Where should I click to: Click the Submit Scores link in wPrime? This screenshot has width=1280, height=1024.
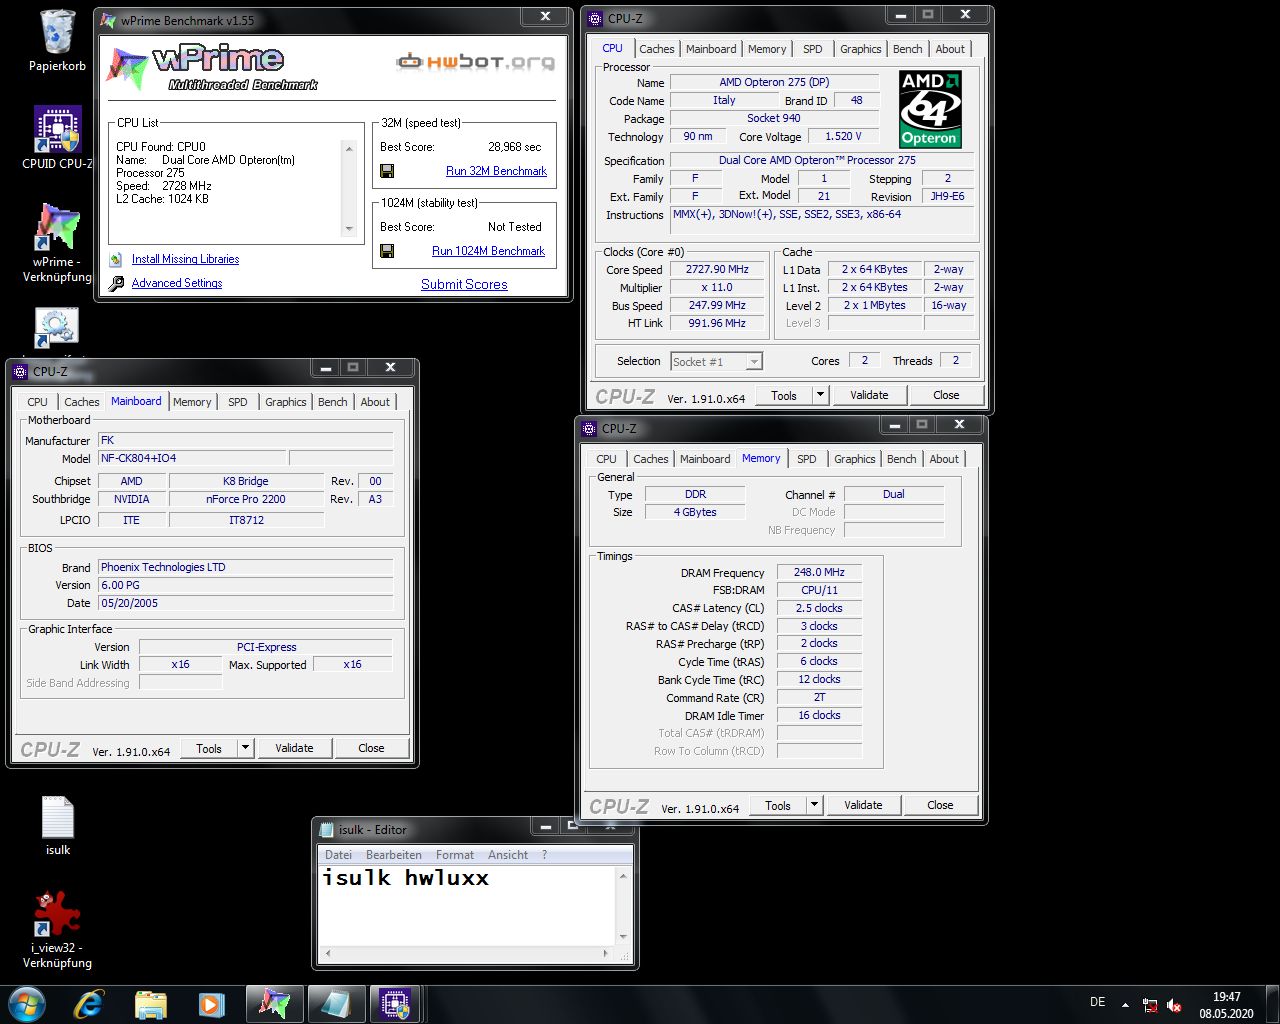click(x=464, y=284)
